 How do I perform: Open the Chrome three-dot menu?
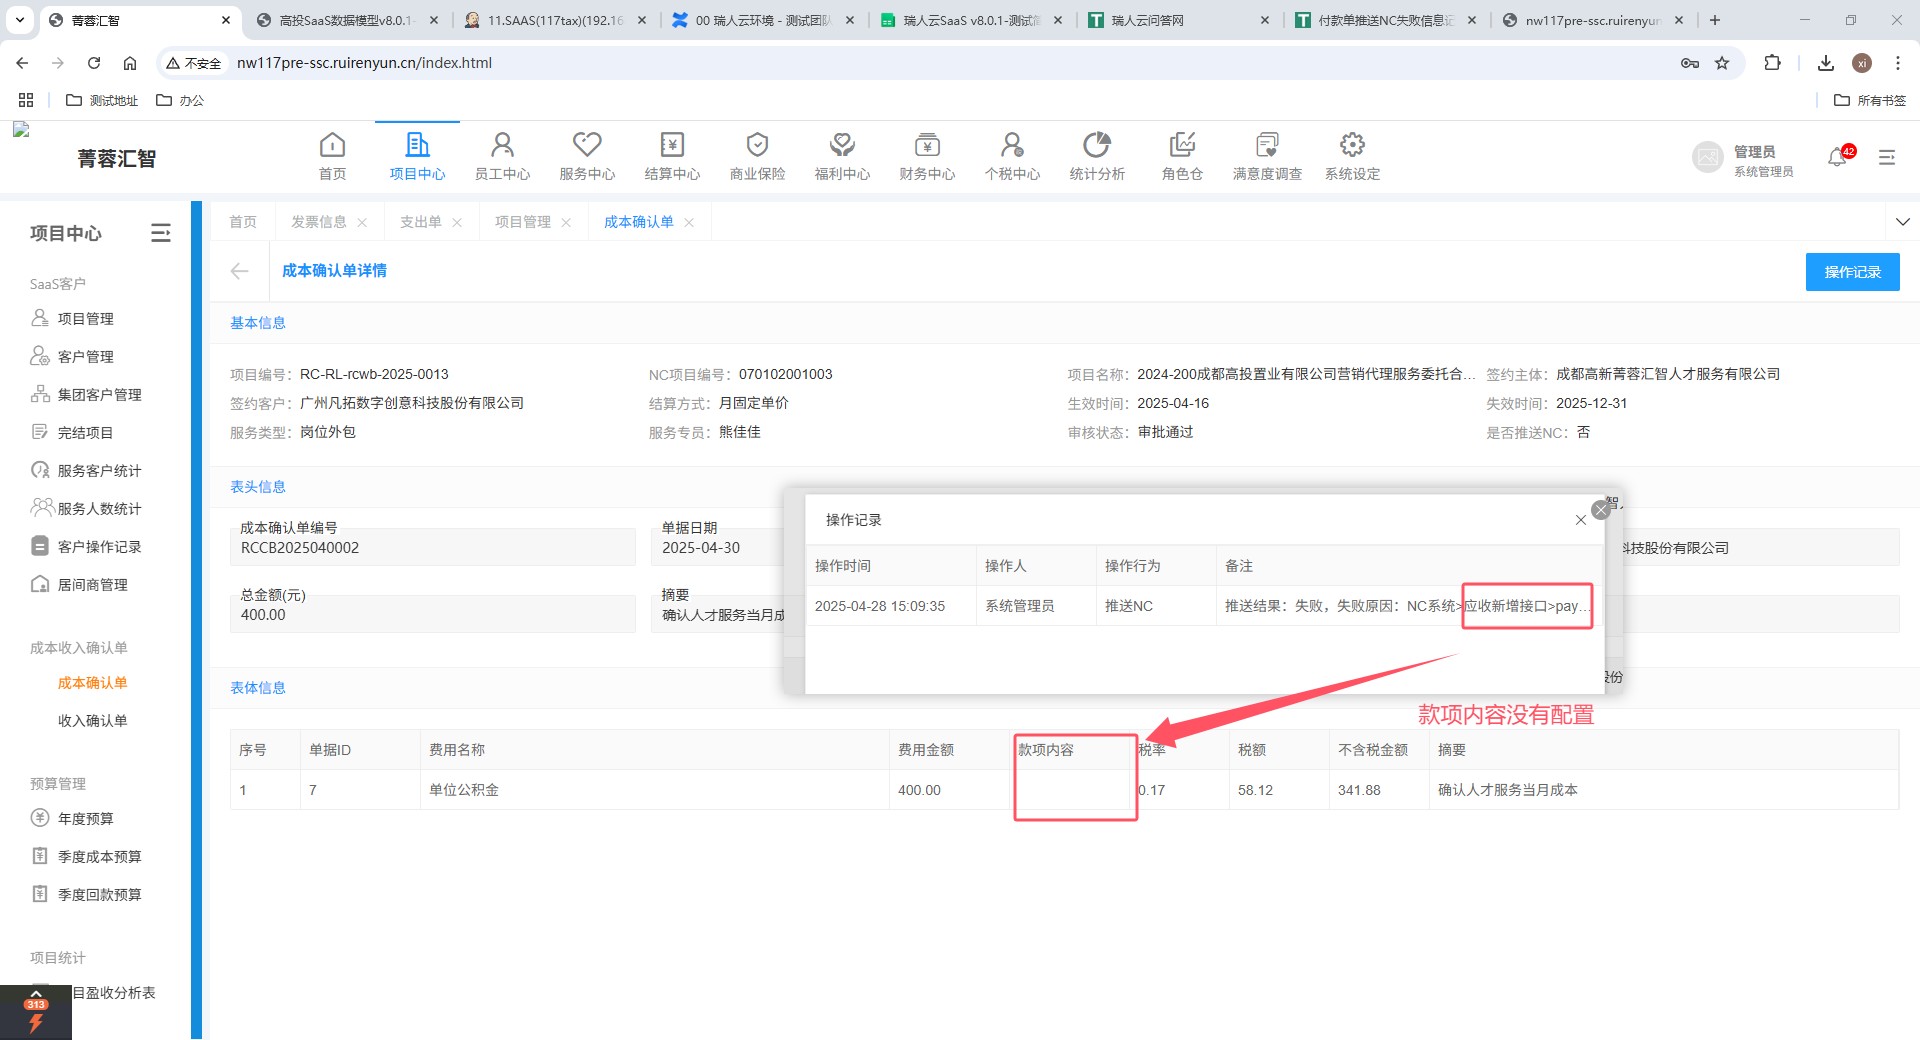1898,63
